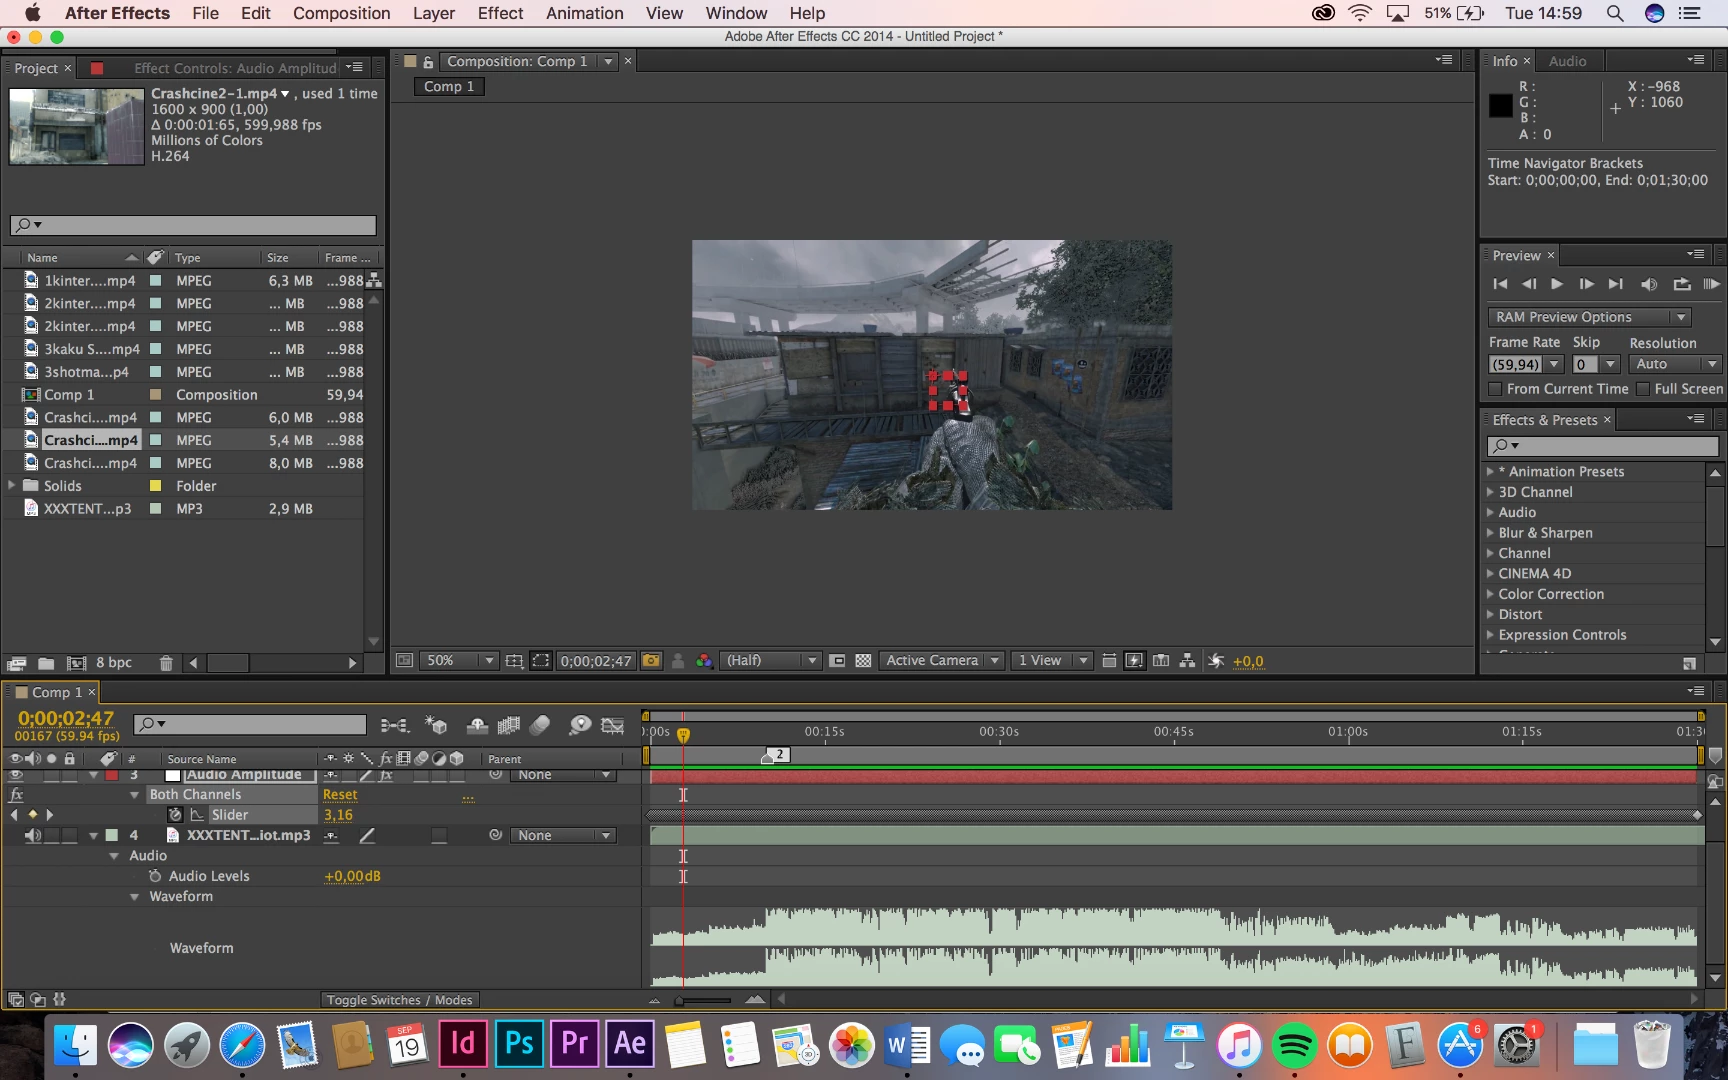Jump to first frame in Preview
The image size is (1728, 1080).
coord(1500,284)
